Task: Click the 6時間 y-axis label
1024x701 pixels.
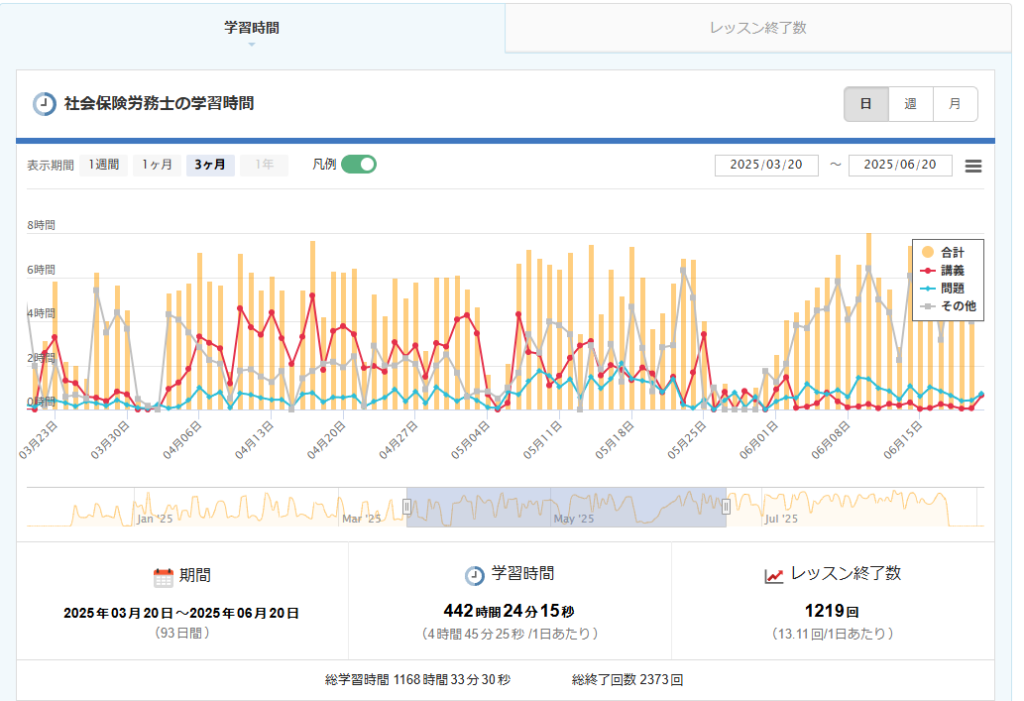Action: 41,269
